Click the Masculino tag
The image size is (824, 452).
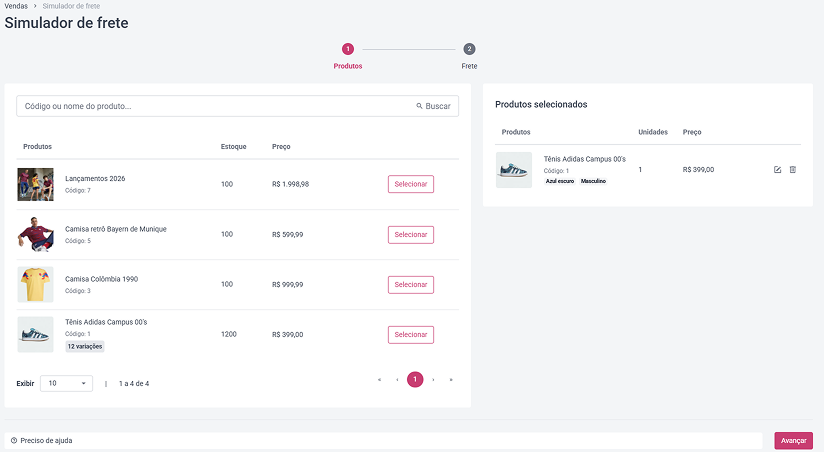pos(593,181)
